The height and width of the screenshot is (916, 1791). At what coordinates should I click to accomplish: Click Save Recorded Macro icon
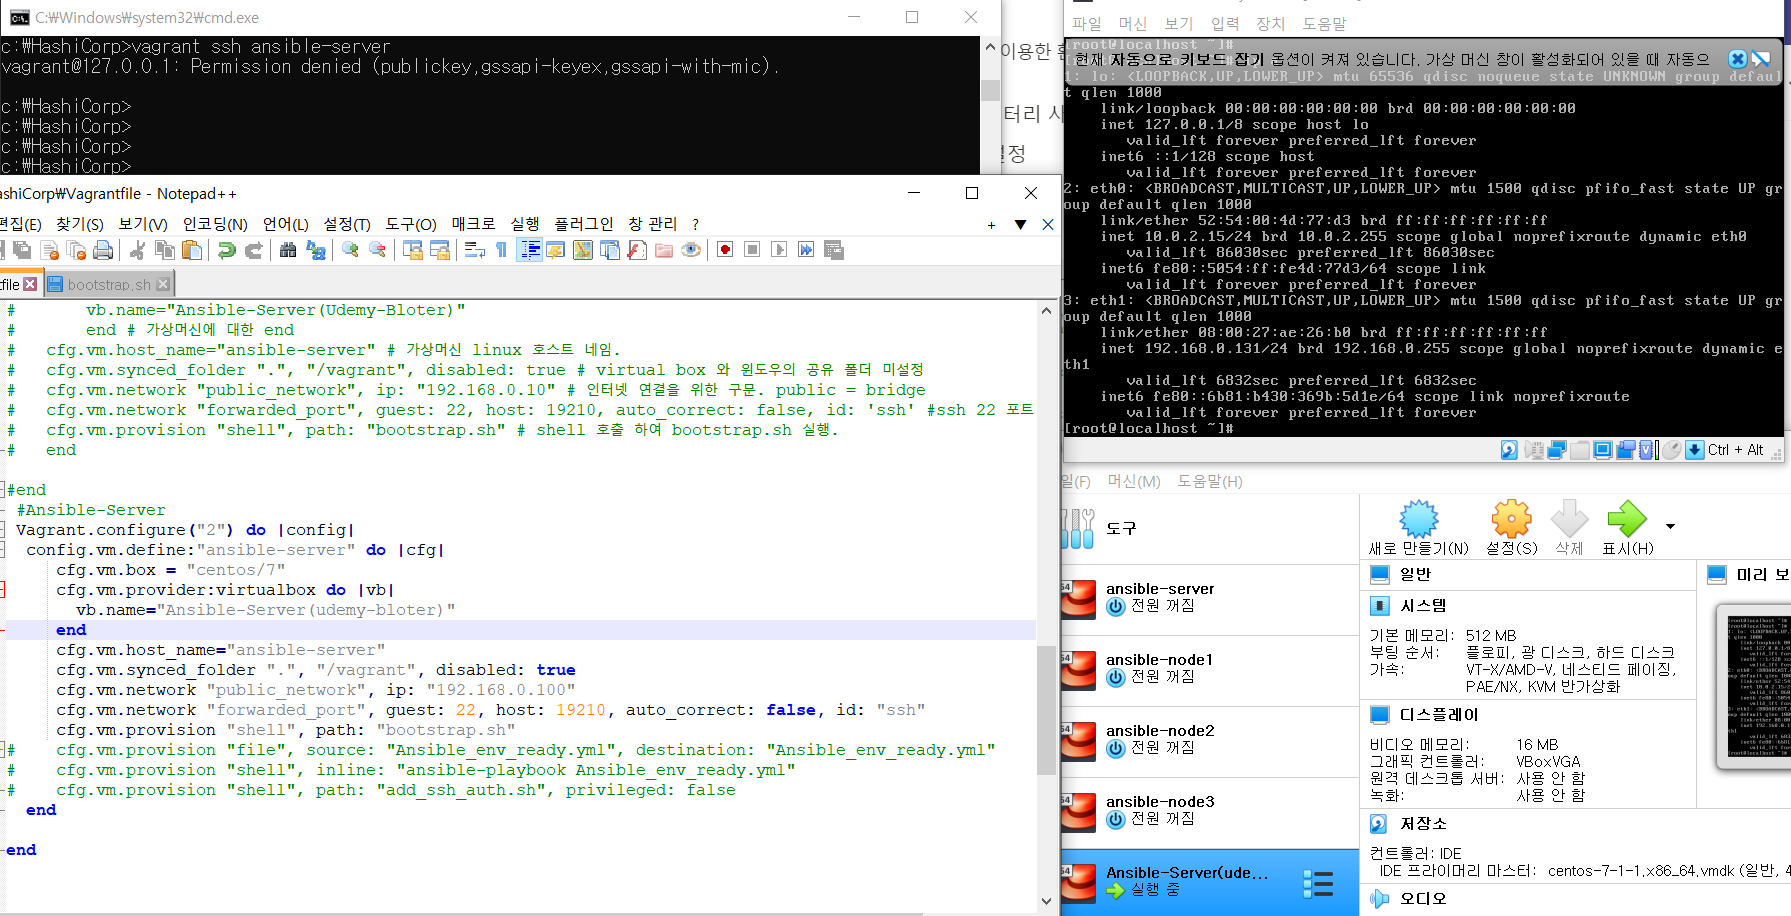click(834, 250)
